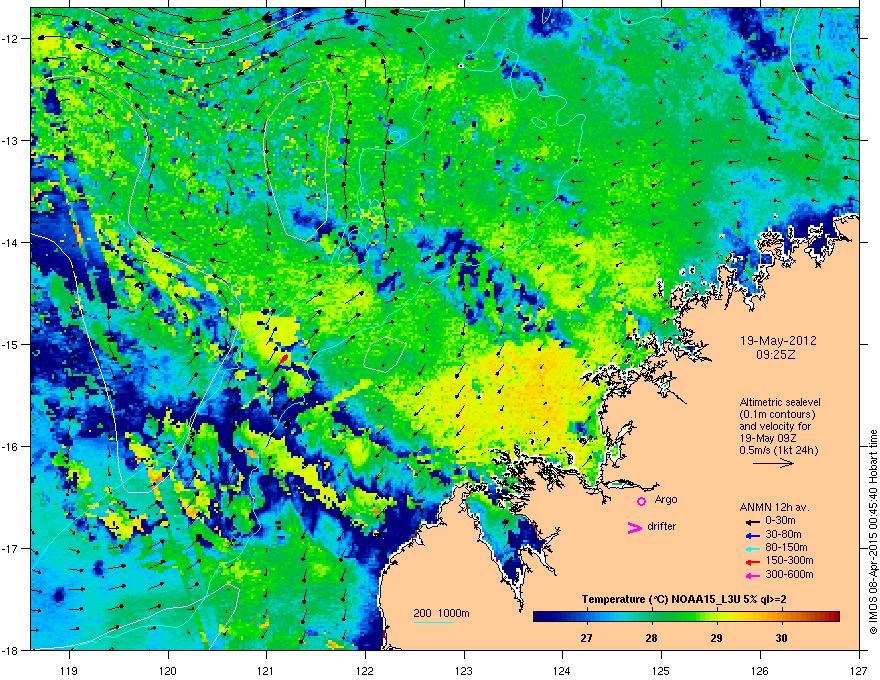Click latitude axis label -16

pos(11,447)
